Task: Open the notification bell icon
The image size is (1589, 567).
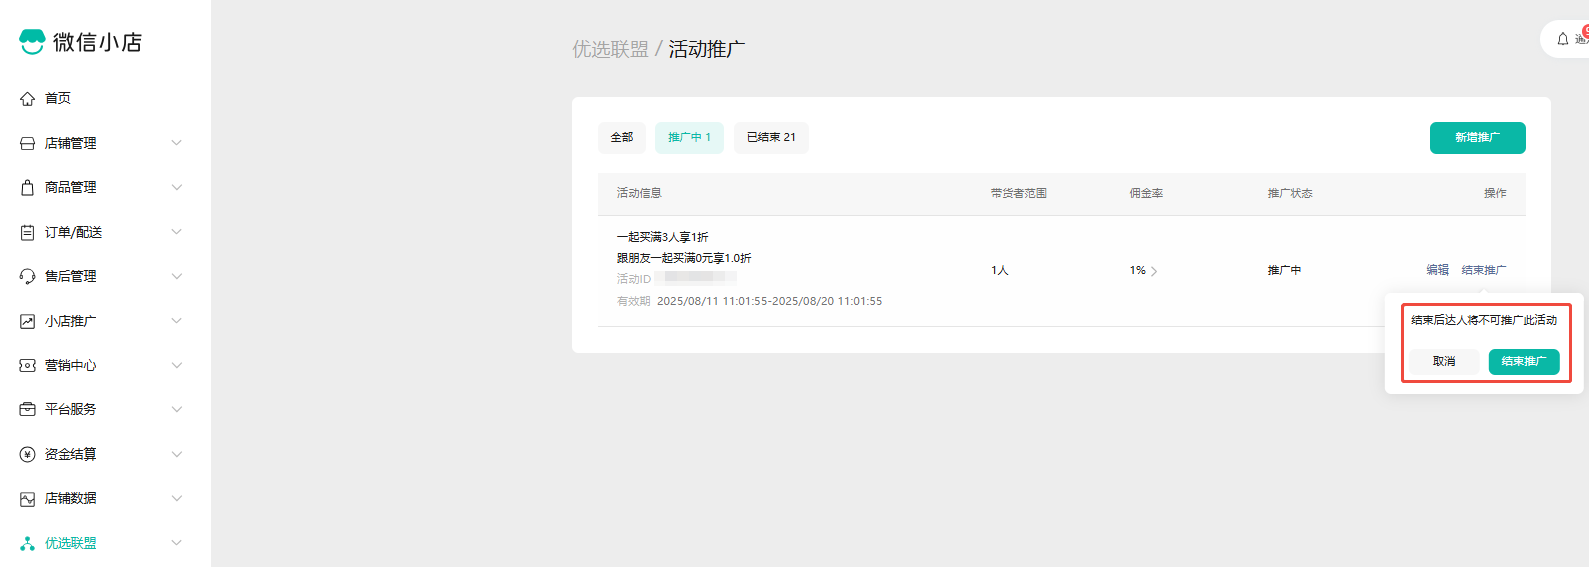Action: coord(1563,39)
